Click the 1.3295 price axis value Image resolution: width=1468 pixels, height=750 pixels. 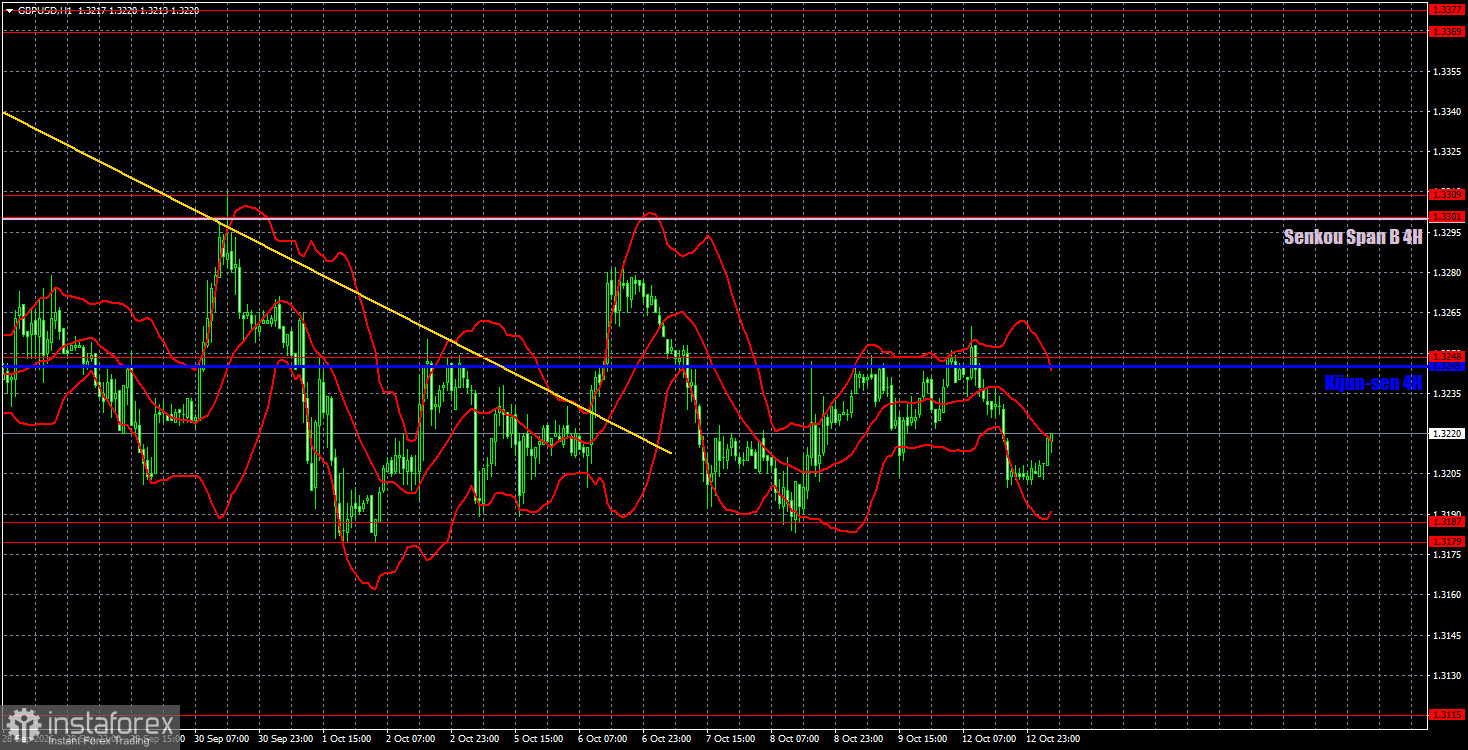pos(1447,232)
